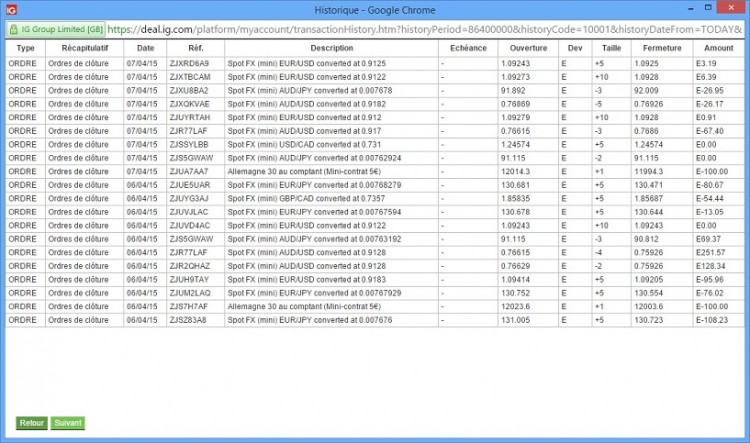Click the Récapitulatif column header

85,48
